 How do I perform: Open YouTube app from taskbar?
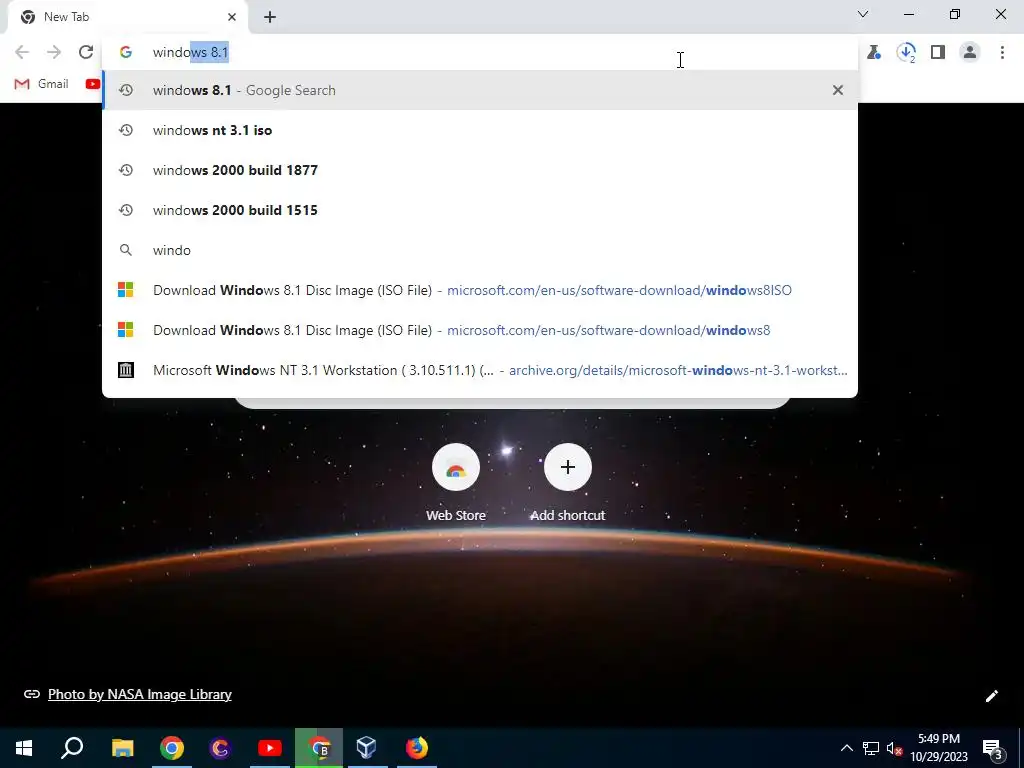tap(270, 748)
